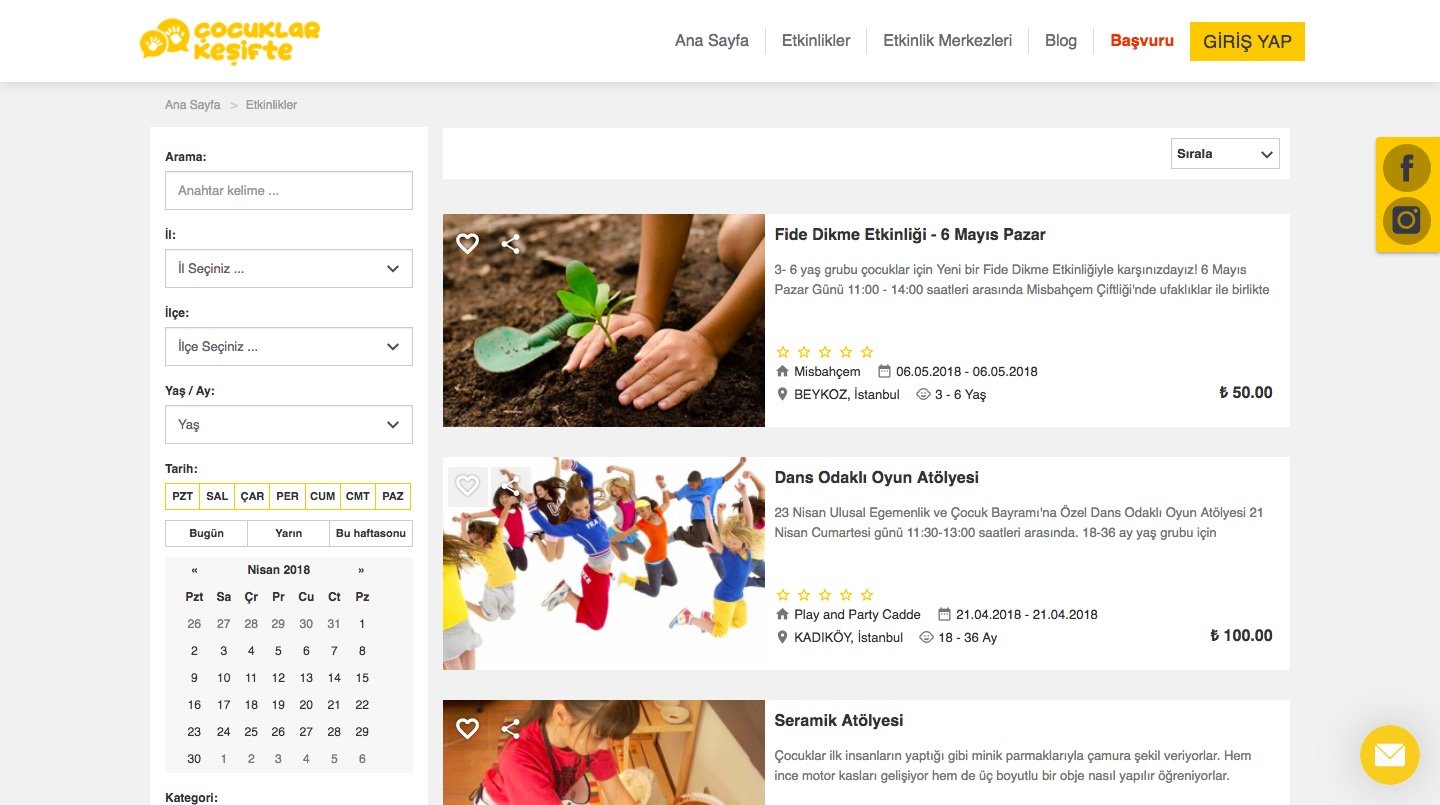Screen dimensions: 1440x805
Task: Toggle the PAZ weekday filter
Action: tap(393, 496)
